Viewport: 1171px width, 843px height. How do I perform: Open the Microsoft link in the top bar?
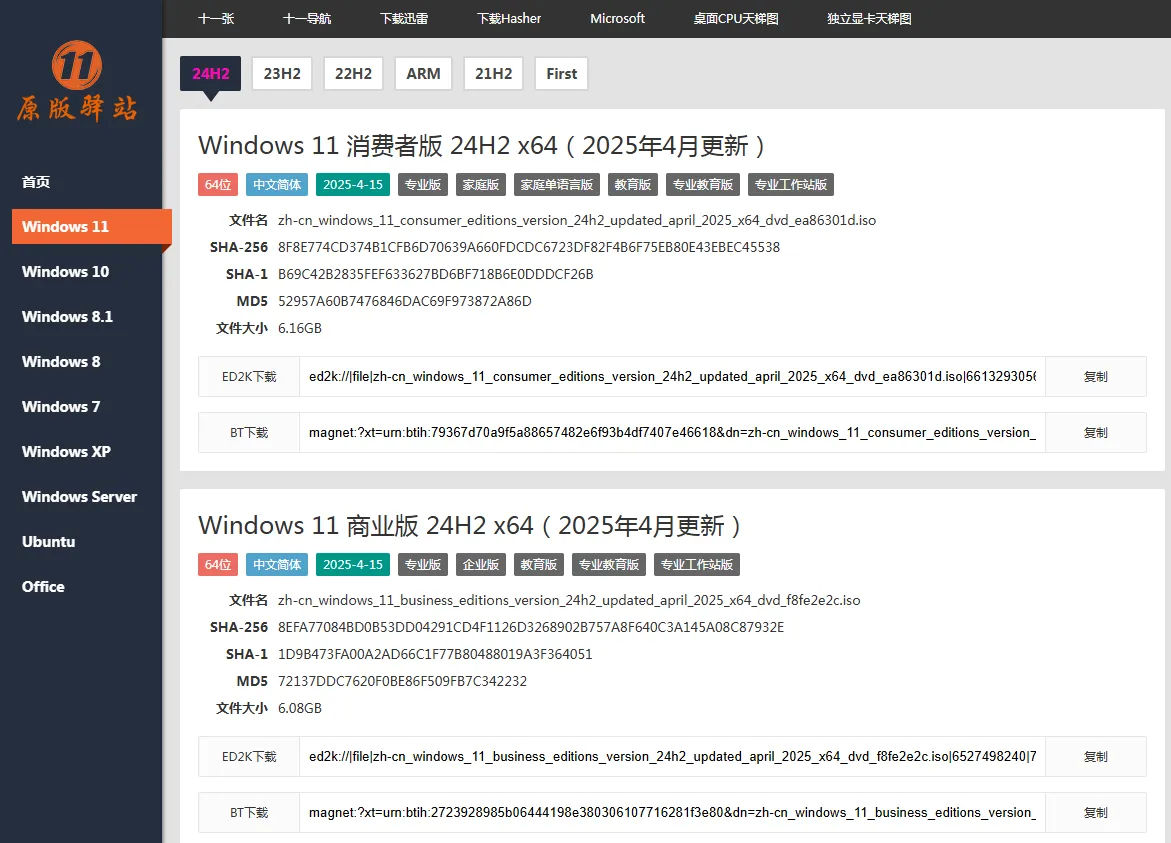pos(617,18)
